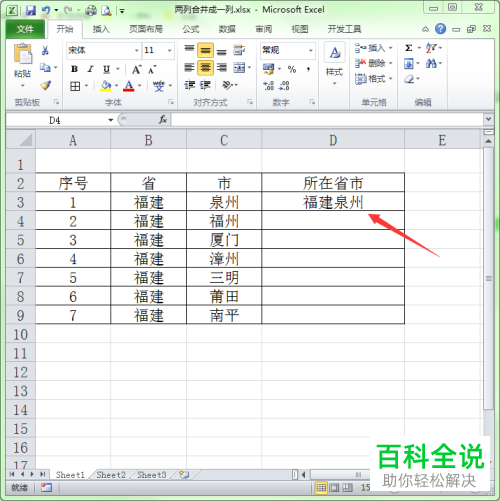
Task: Switch to the 开发工具 tab
Action: point(344,29)
